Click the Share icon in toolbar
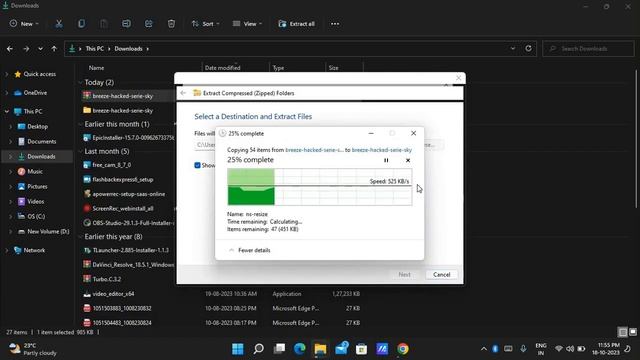Screen dimensions: 640x360 point(149,24)
